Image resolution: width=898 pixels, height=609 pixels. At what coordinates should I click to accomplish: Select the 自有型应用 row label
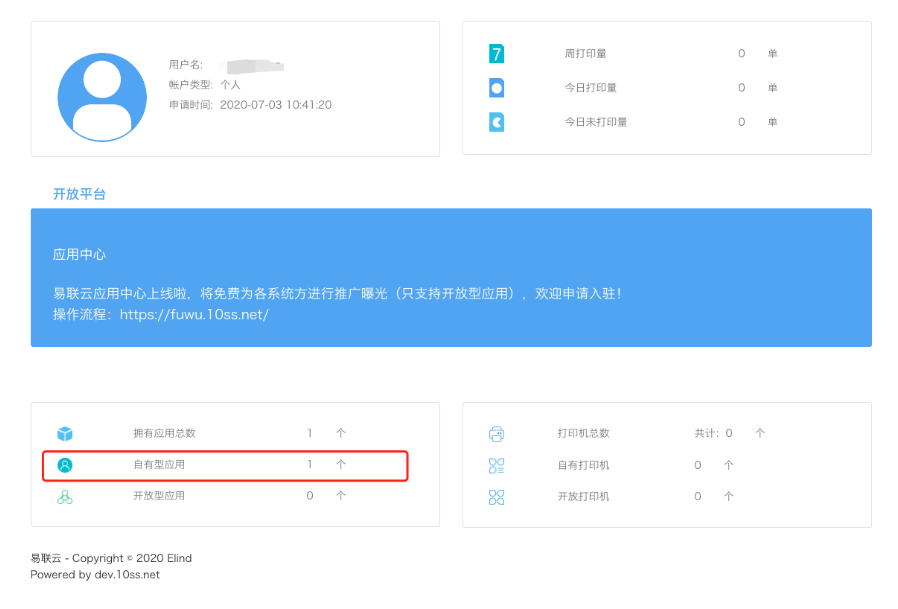coord(159,465)
